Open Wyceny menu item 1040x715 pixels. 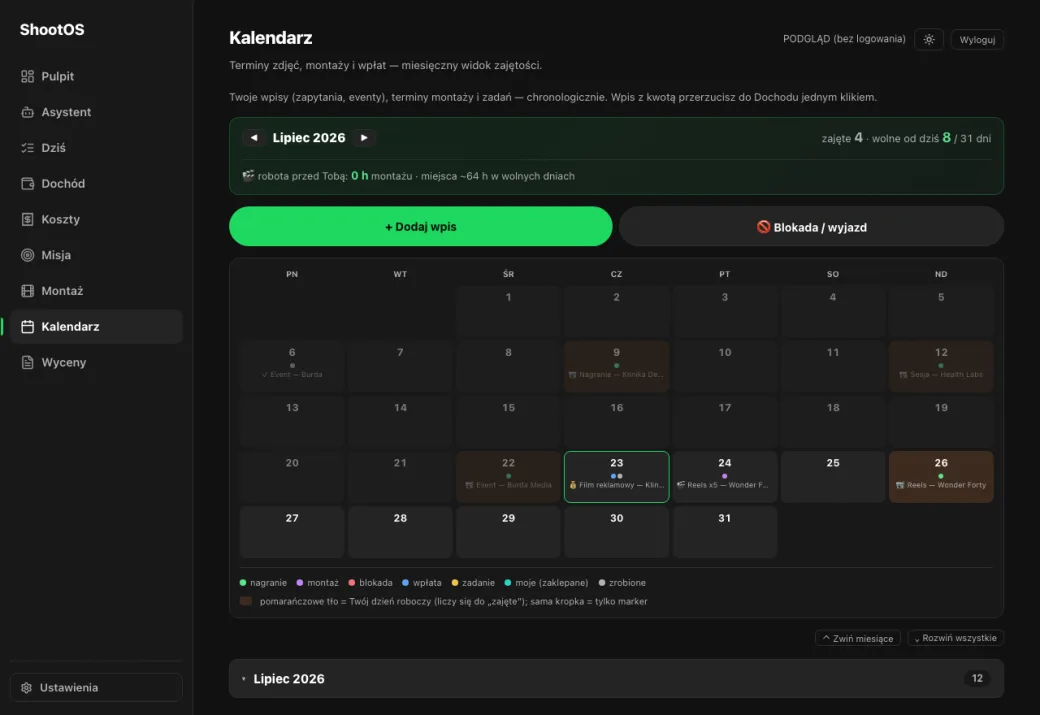click(x=96, y=363)
